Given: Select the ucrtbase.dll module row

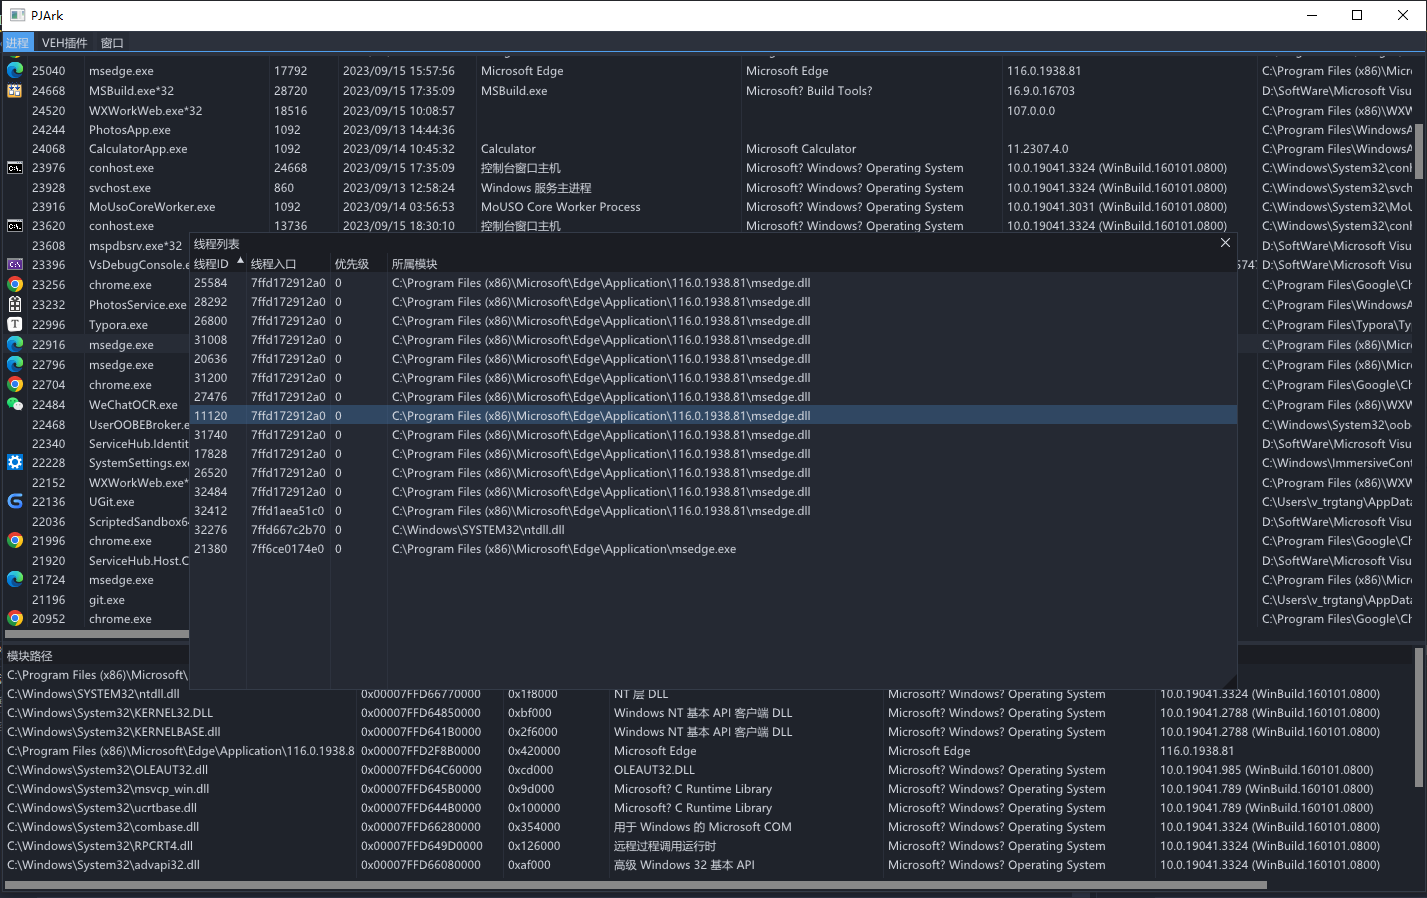Looking at the screenshot, I should pyautogui.click(x=708, y=808).
